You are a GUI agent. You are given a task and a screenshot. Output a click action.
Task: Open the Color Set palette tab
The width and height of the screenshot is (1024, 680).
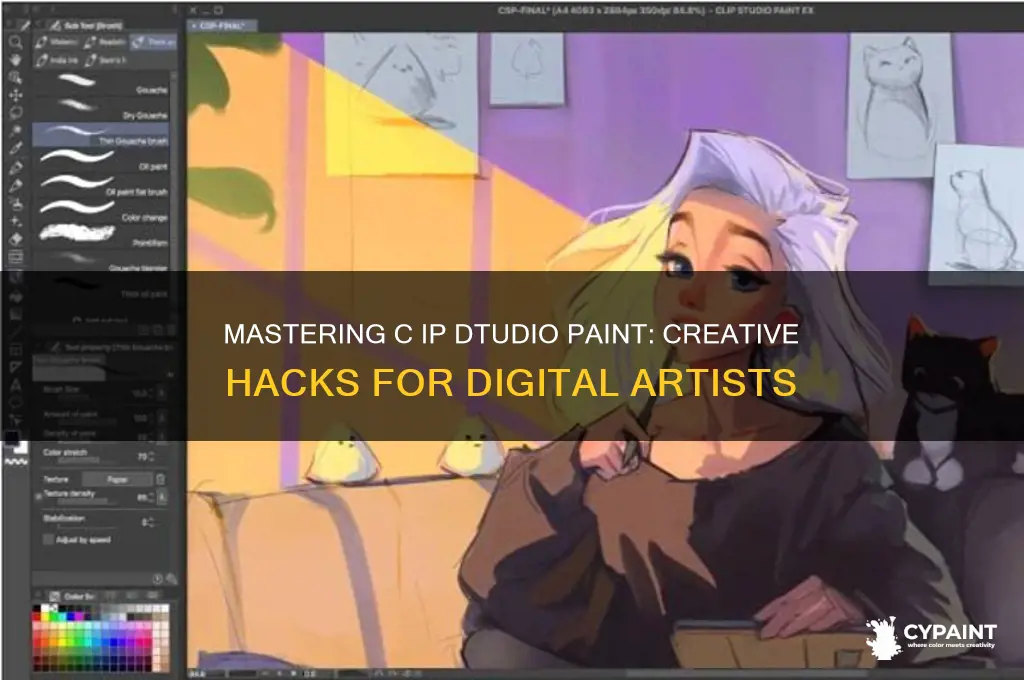click(x=73, y=596)
